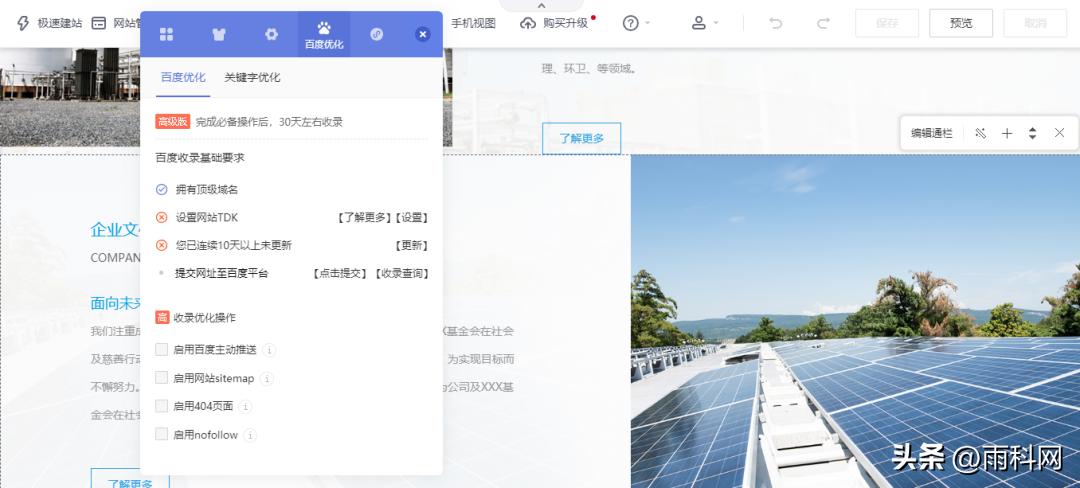Click the 高级版 badge
Screen dimensions: 1080x488
click(x=172, y=122)
